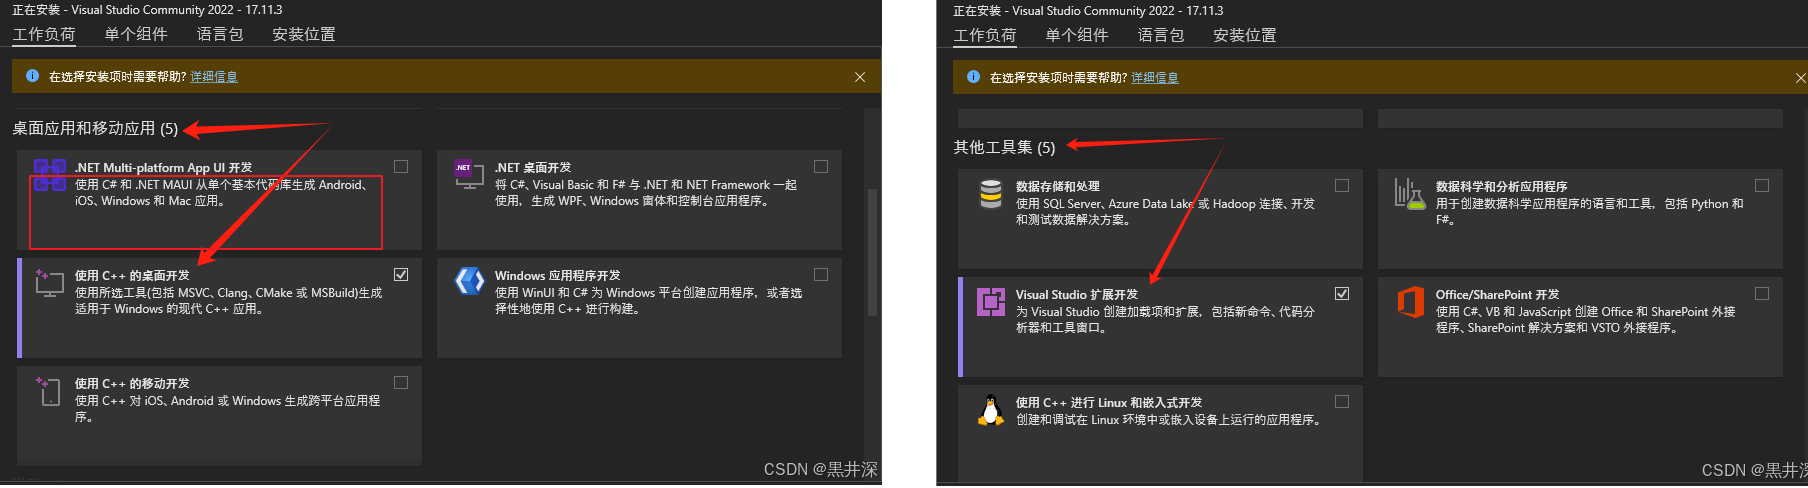Image resolution: width=1808 pixels, height=488 pixels.
Task: Select the 数据存储和处理 title text
Action: [x=1058, y=186]
